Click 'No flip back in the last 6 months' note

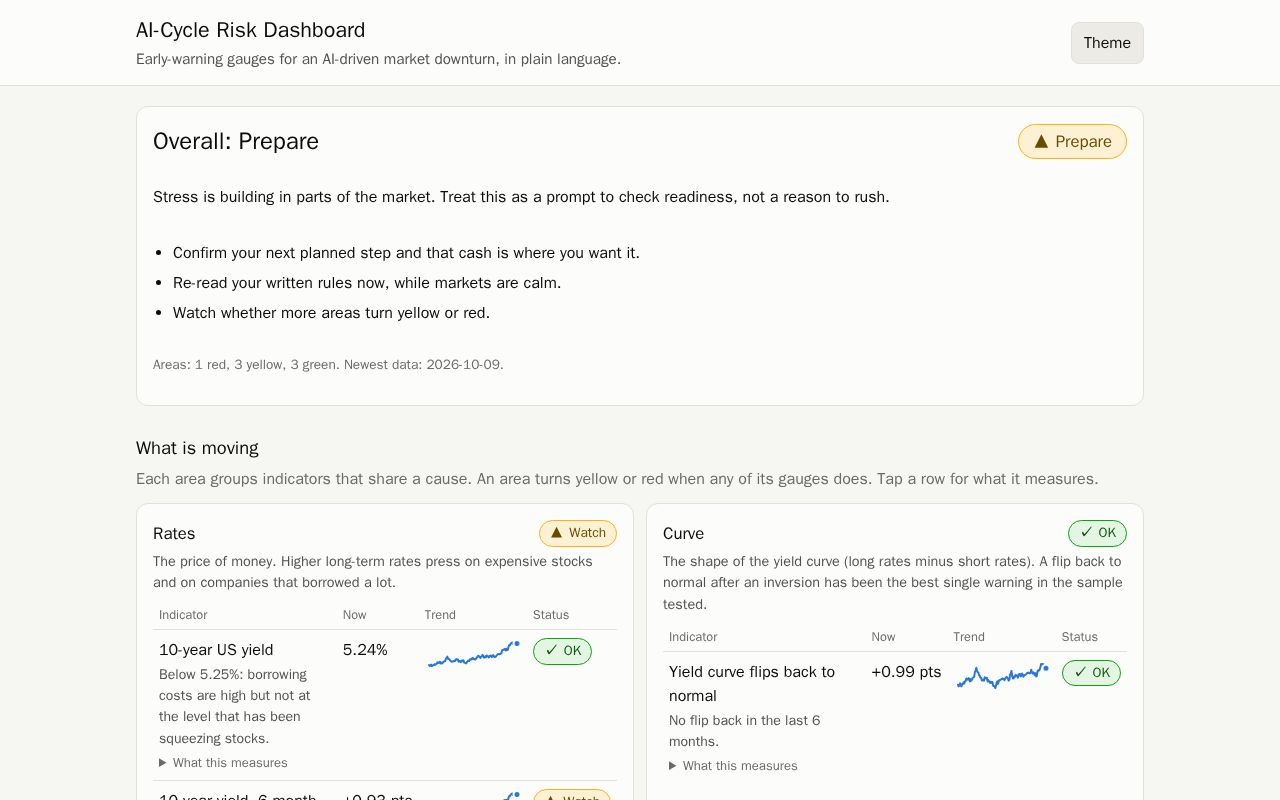pyautogui.click(x=745, y=731)
